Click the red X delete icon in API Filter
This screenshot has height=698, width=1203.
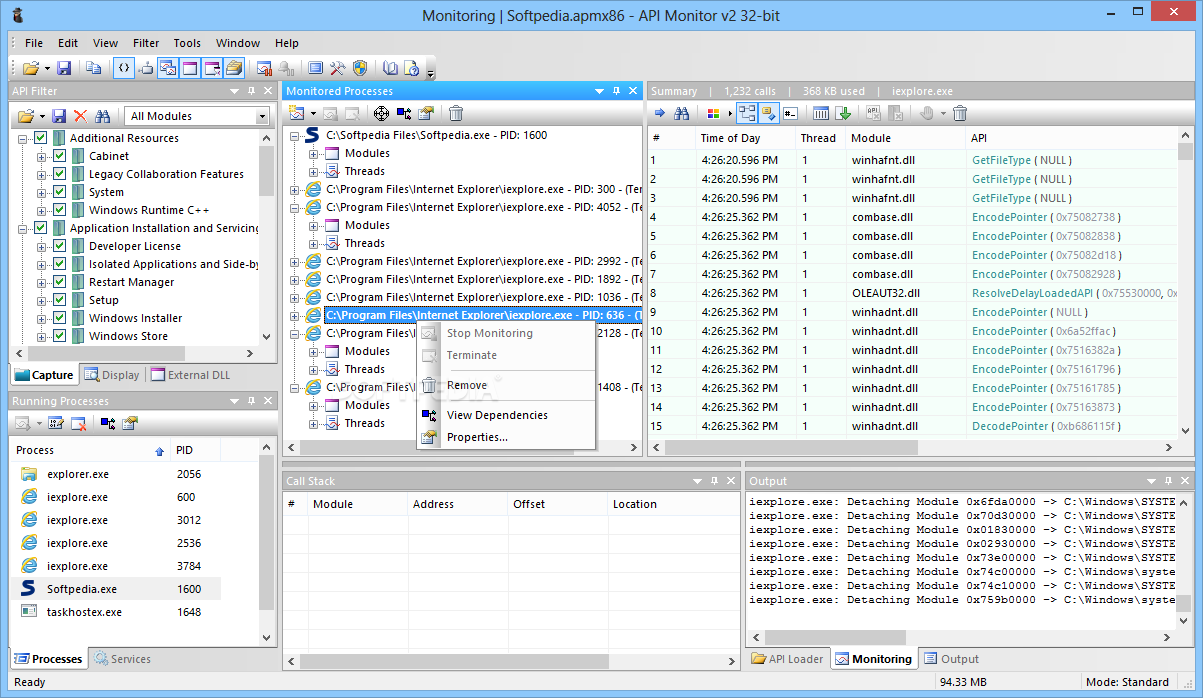(x=81, y=116)
